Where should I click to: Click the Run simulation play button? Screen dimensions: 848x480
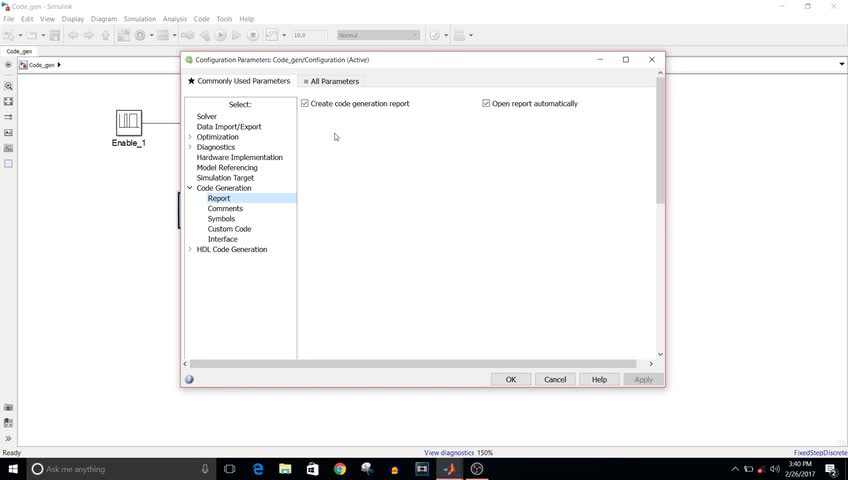pos(220,35)
